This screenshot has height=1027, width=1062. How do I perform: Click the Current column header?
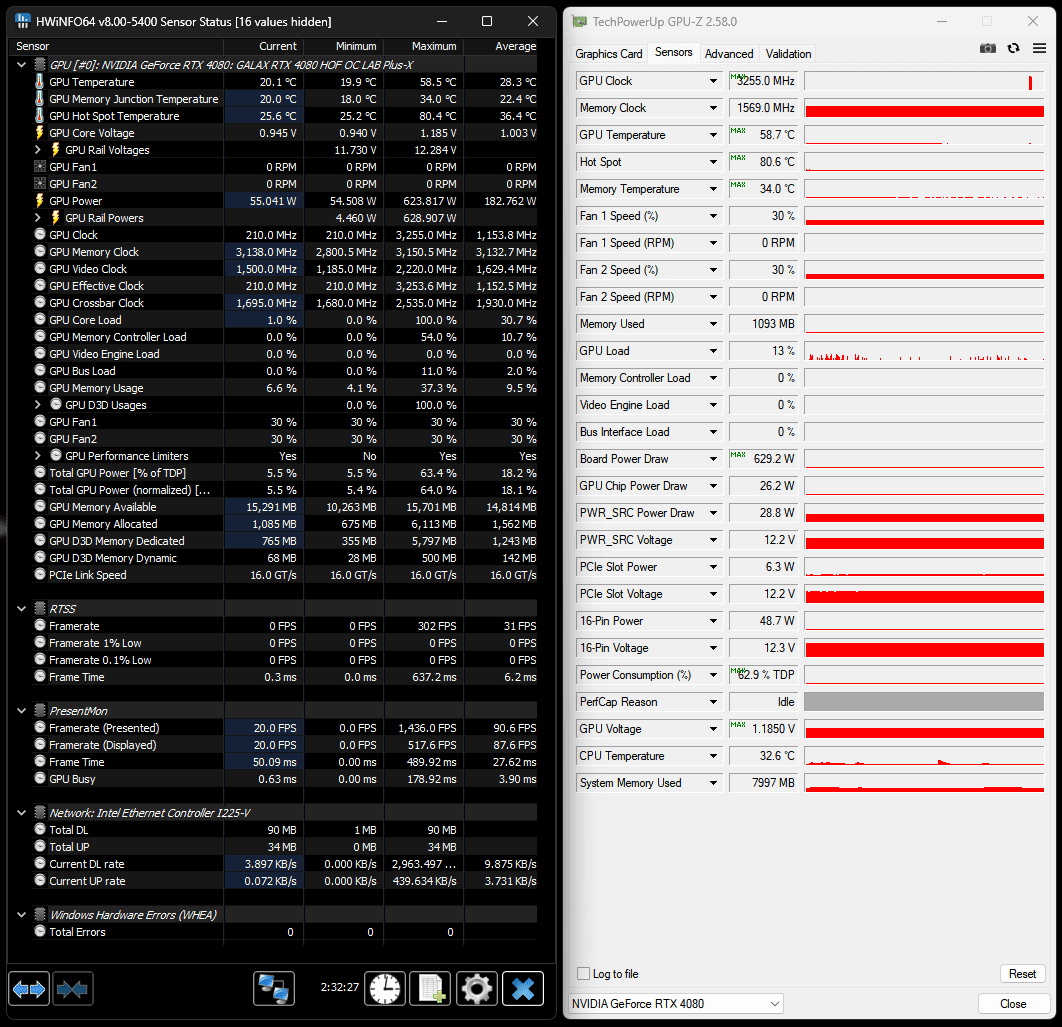[264, 46]
